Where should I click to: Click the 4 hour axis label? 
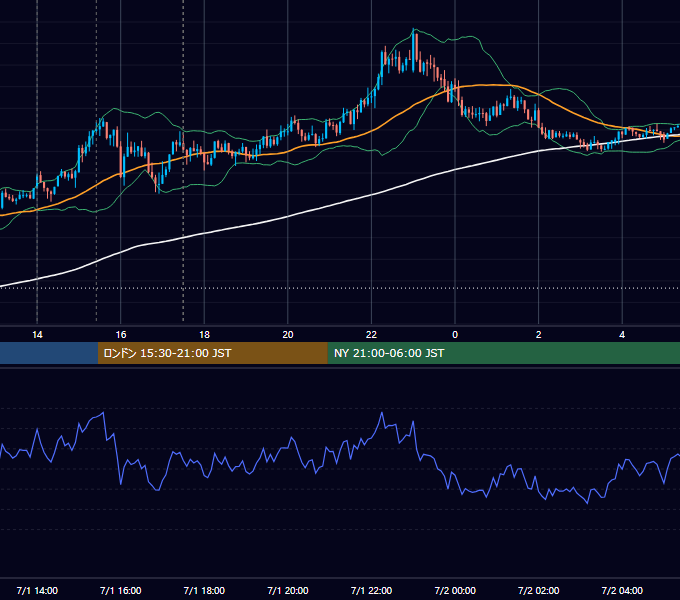(x=622, y=335)
